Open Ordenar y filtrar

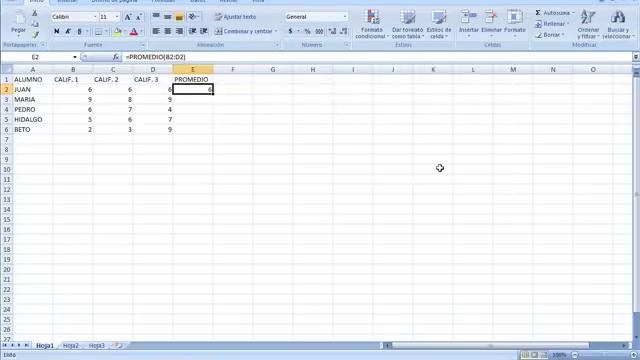(x=588, y=24)
